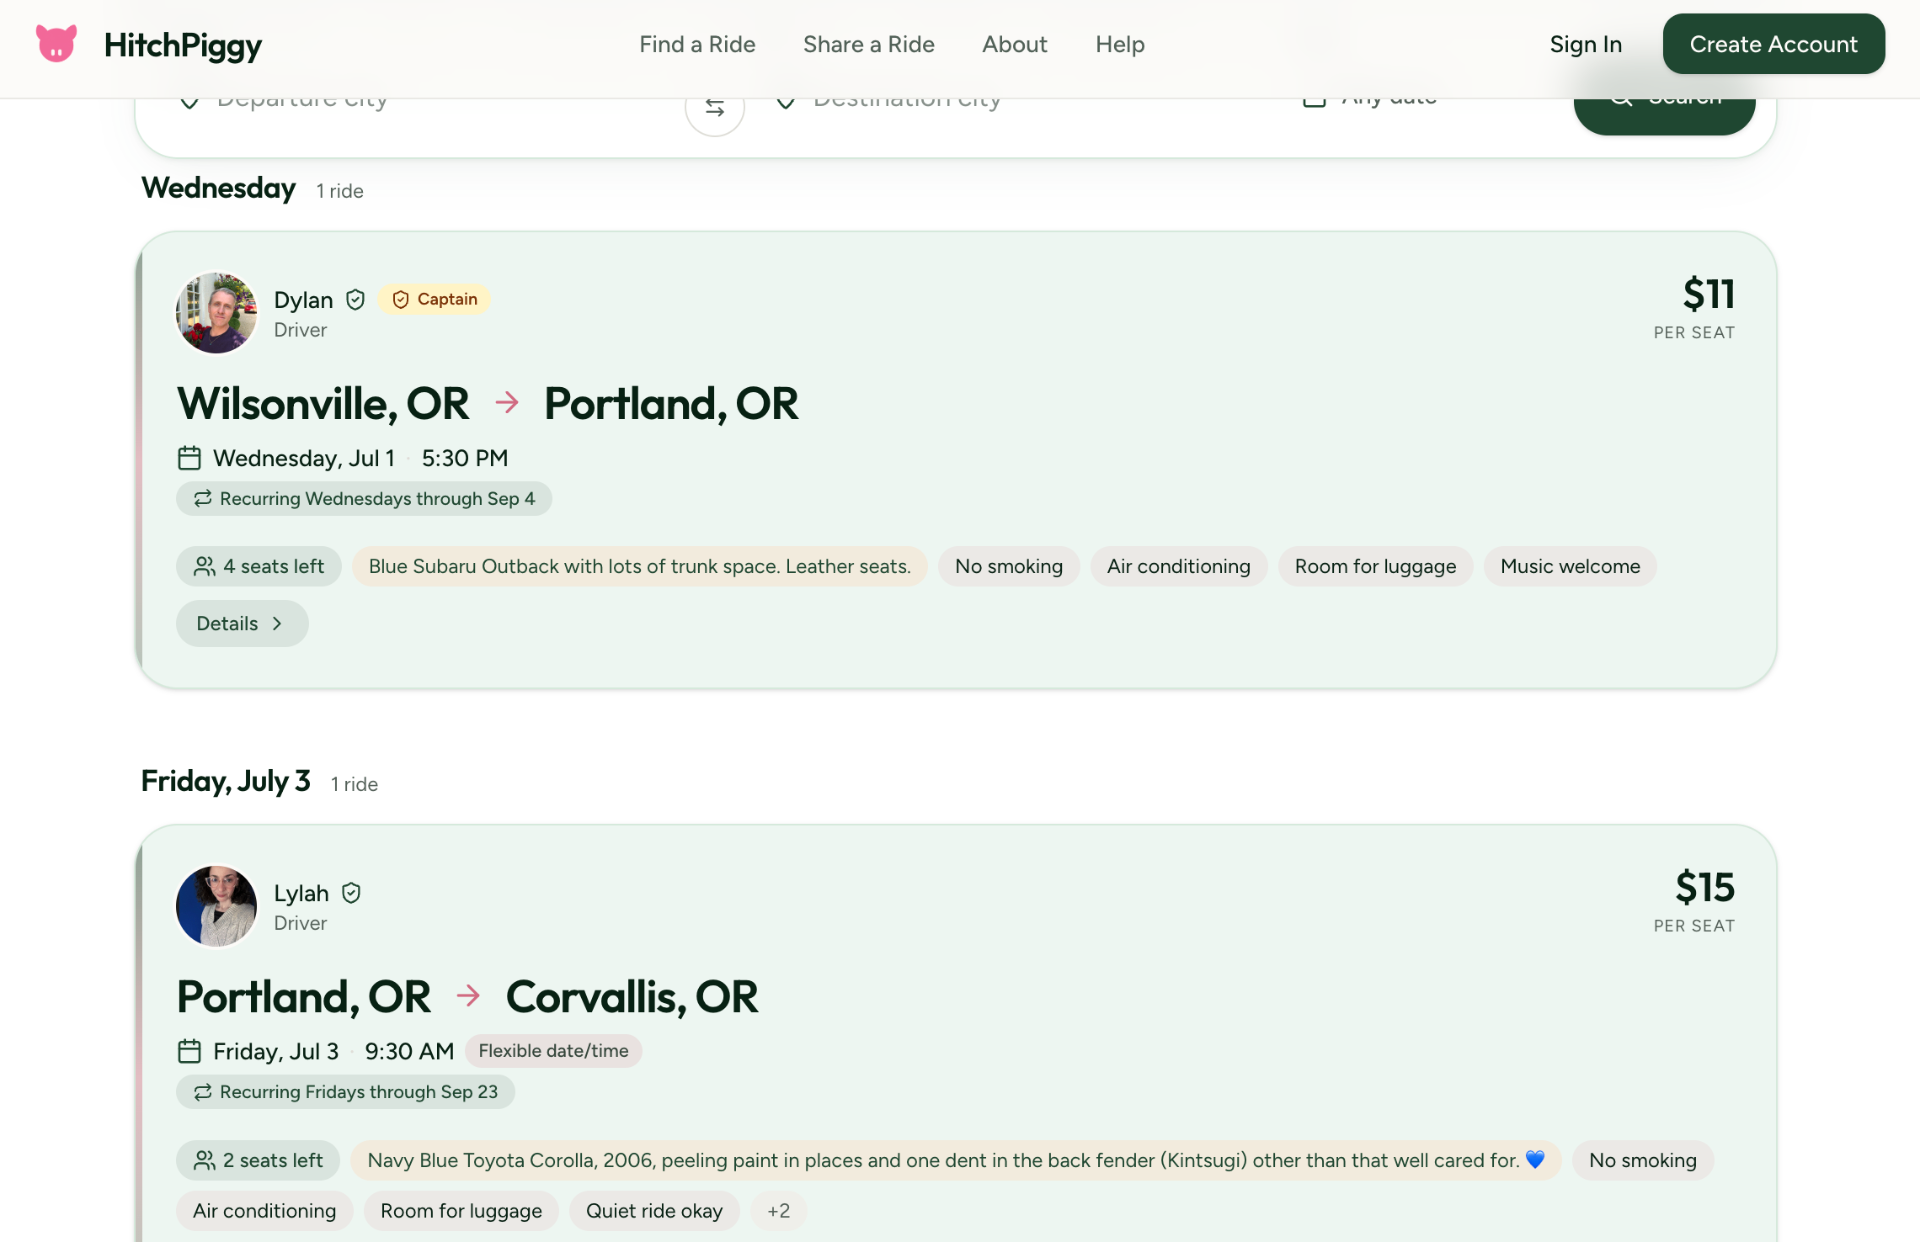
Task: Click the calendar icon by Wednesday, Jul 1
Action: click(x=189, y=458)
